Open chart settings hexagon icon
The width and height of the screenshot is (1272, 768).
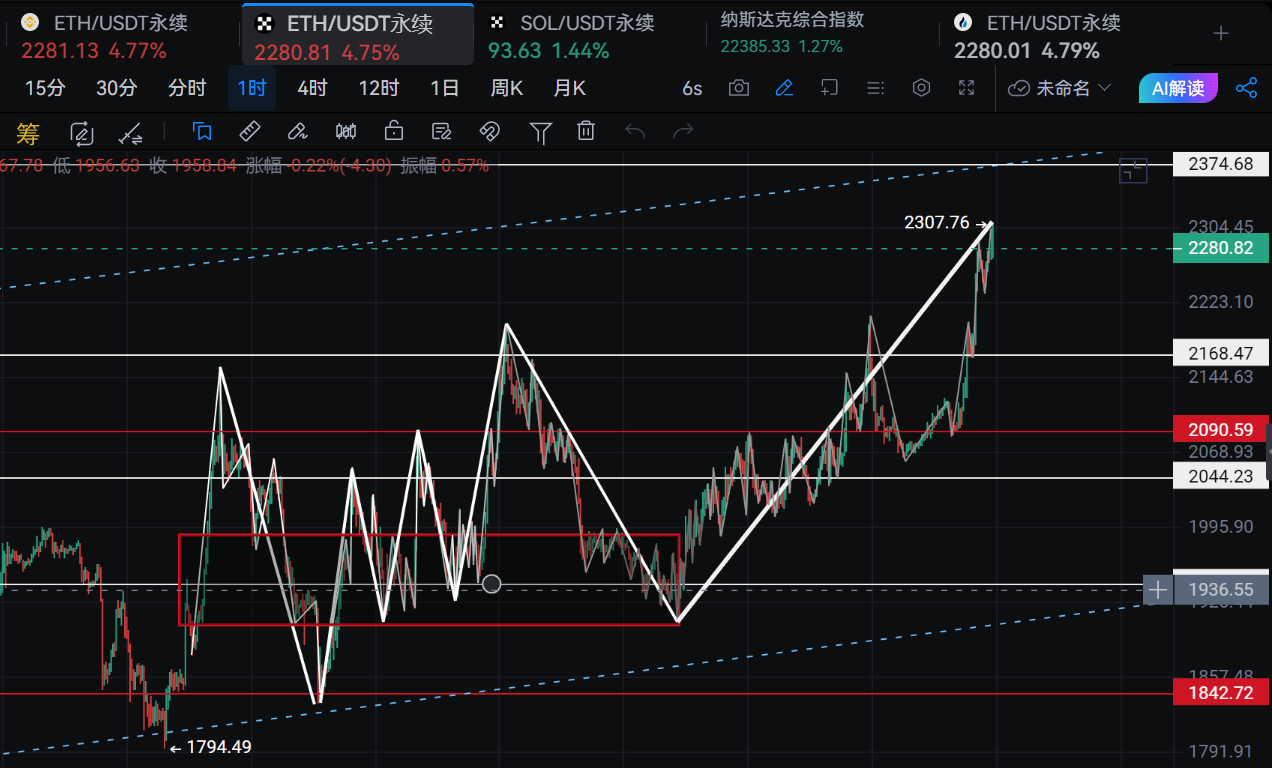(x=921, y=88)
